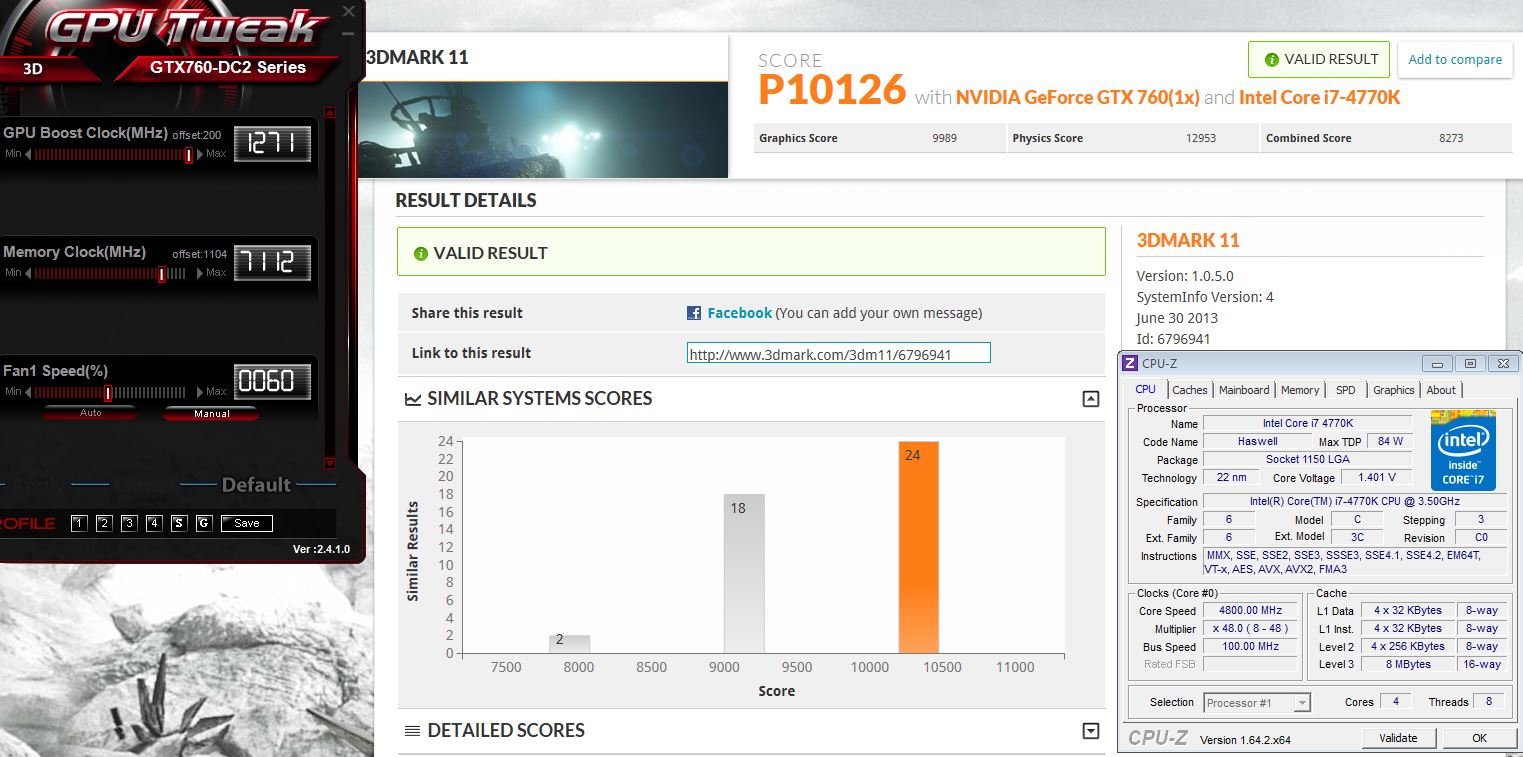Open the Graphics tab in CPU-Z

(x=1393, y=390)
